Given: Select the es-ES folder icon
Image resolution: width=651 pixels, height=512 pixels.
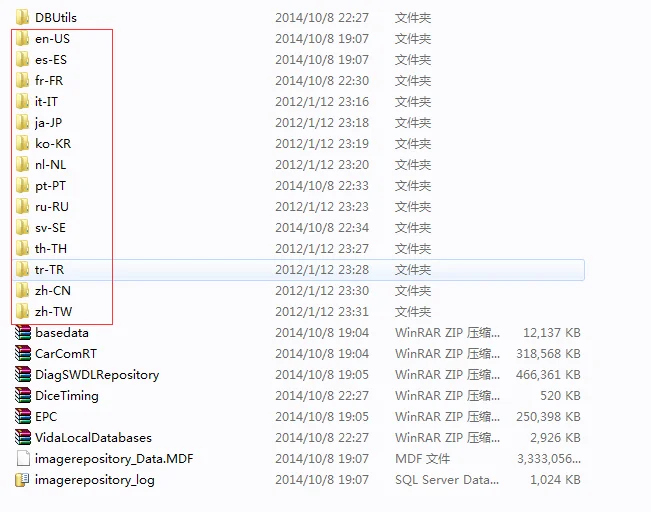Looking at the screenshot, I should pos(22,59).
